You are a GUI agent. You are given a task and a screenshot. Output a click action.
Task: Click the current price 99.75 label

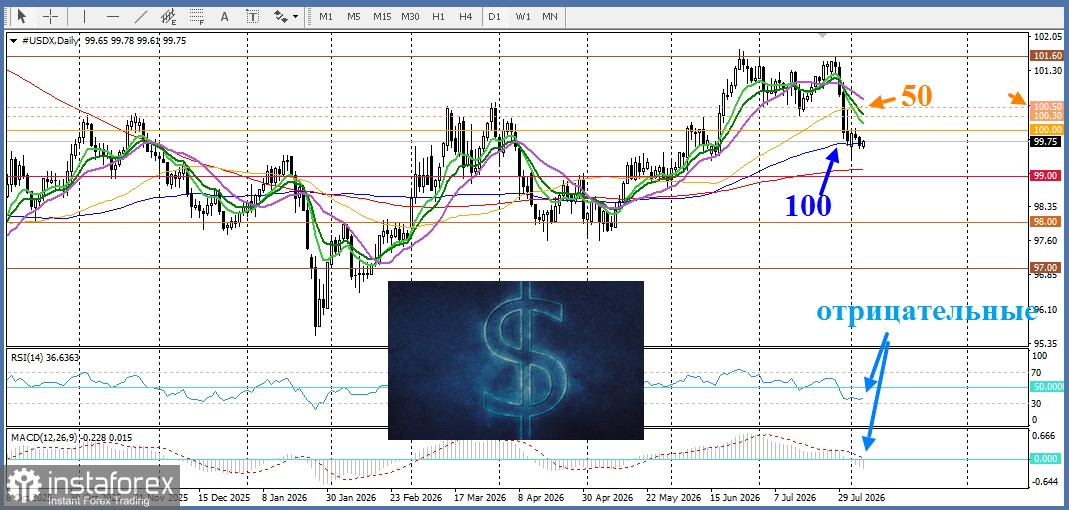coord(1047,142)
